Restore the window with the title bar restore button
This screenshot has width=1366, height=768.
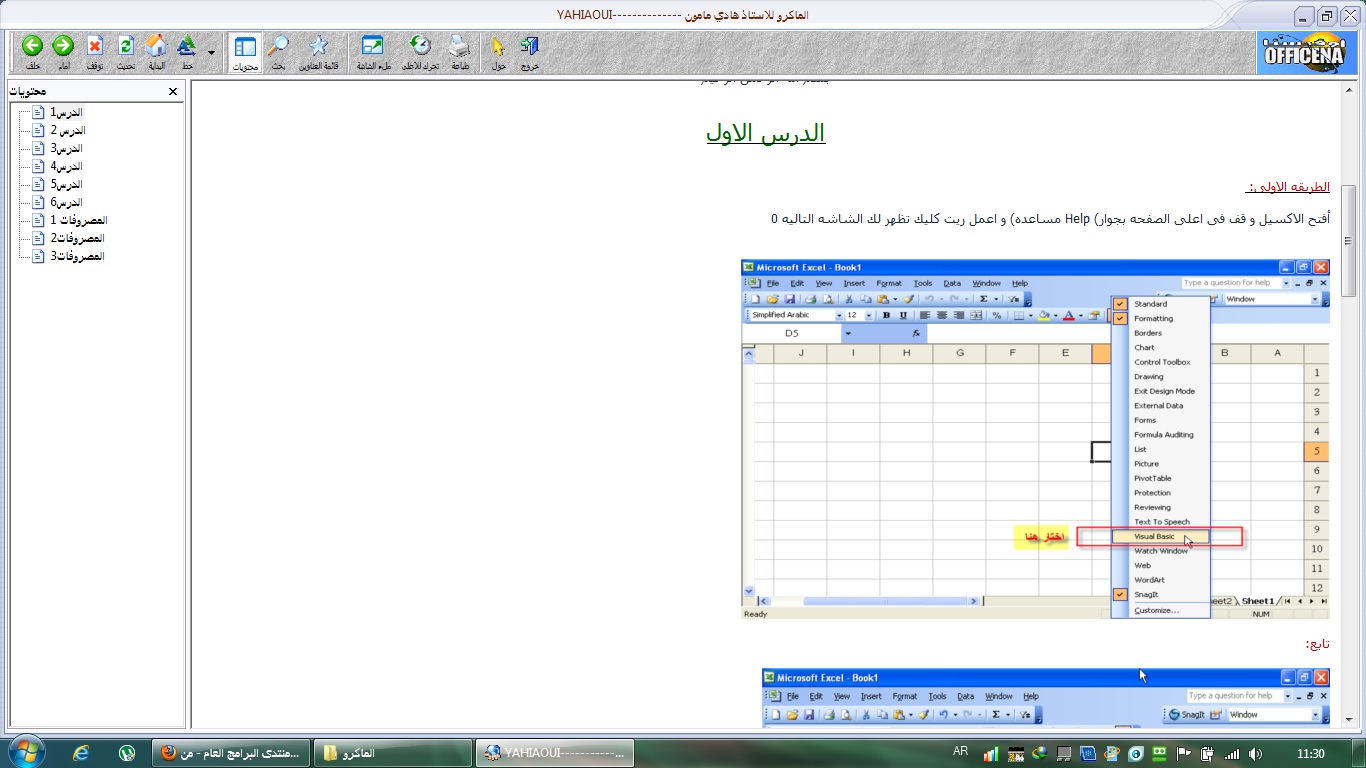(x=1326, y=16)
